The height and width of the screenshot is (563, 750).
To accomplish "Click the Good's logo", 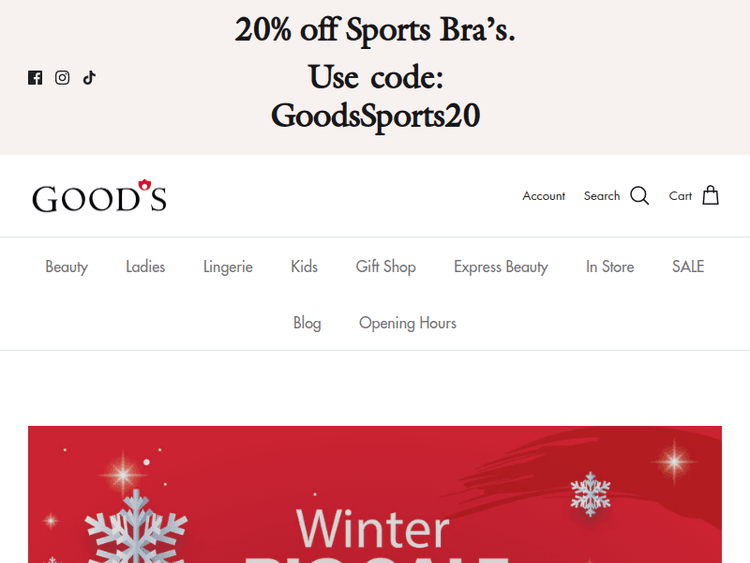I will pyautogui.click(x=99, y=196).
